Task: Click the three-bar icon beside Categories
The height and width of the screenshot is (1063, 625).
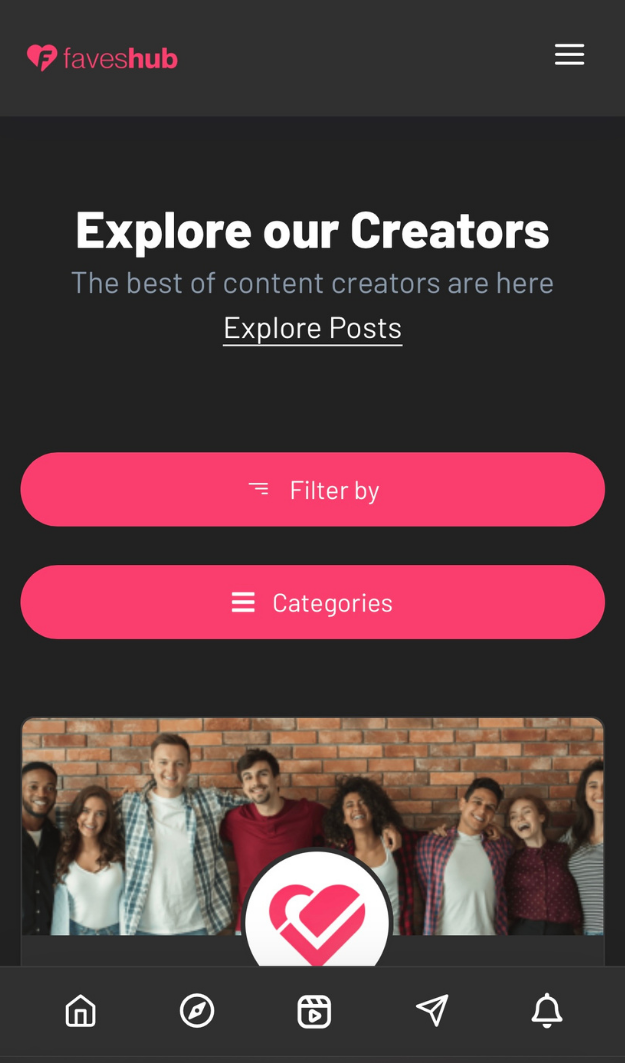Action: [x=243, y=602]
